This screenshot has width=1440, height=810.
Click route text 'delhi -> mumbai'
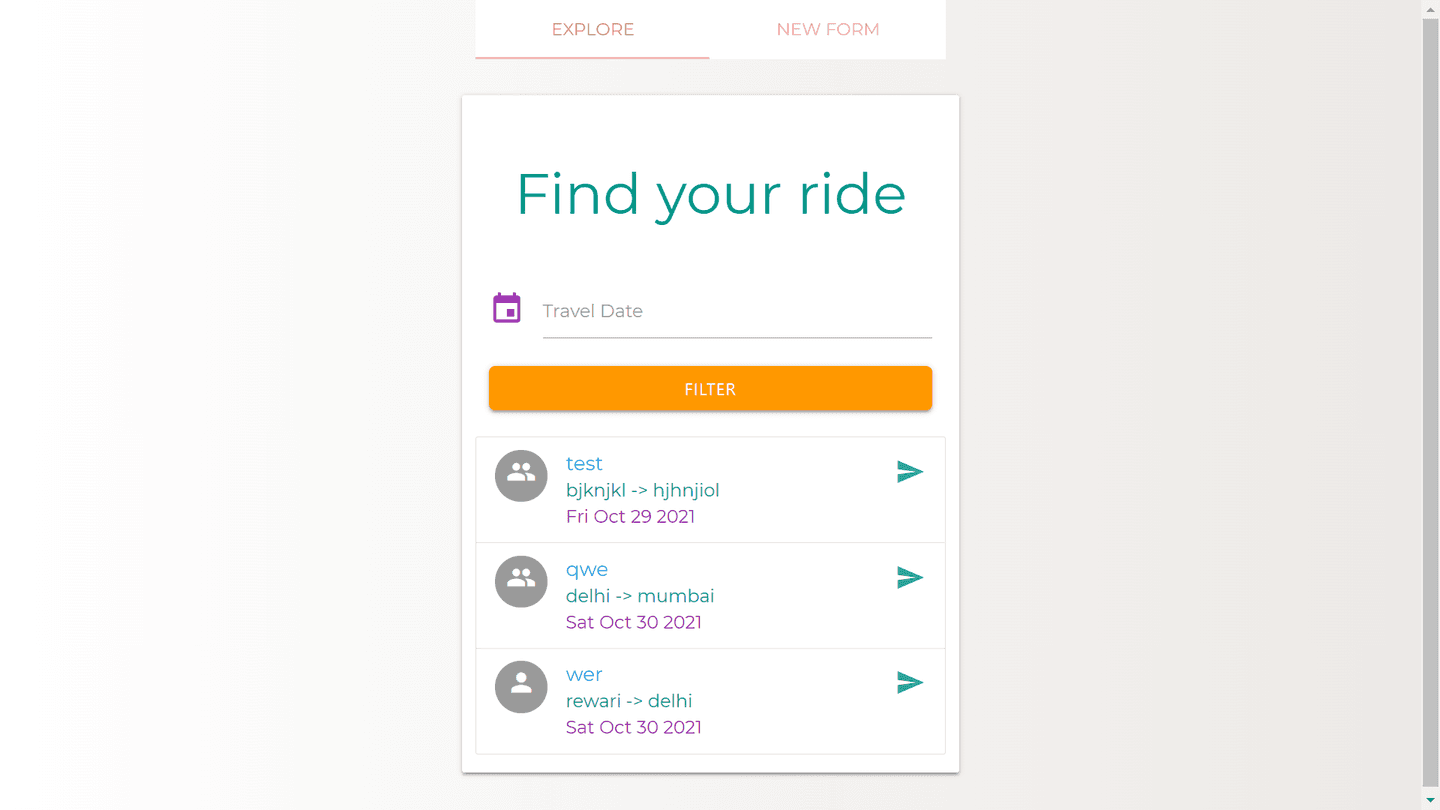coord(640,596)
